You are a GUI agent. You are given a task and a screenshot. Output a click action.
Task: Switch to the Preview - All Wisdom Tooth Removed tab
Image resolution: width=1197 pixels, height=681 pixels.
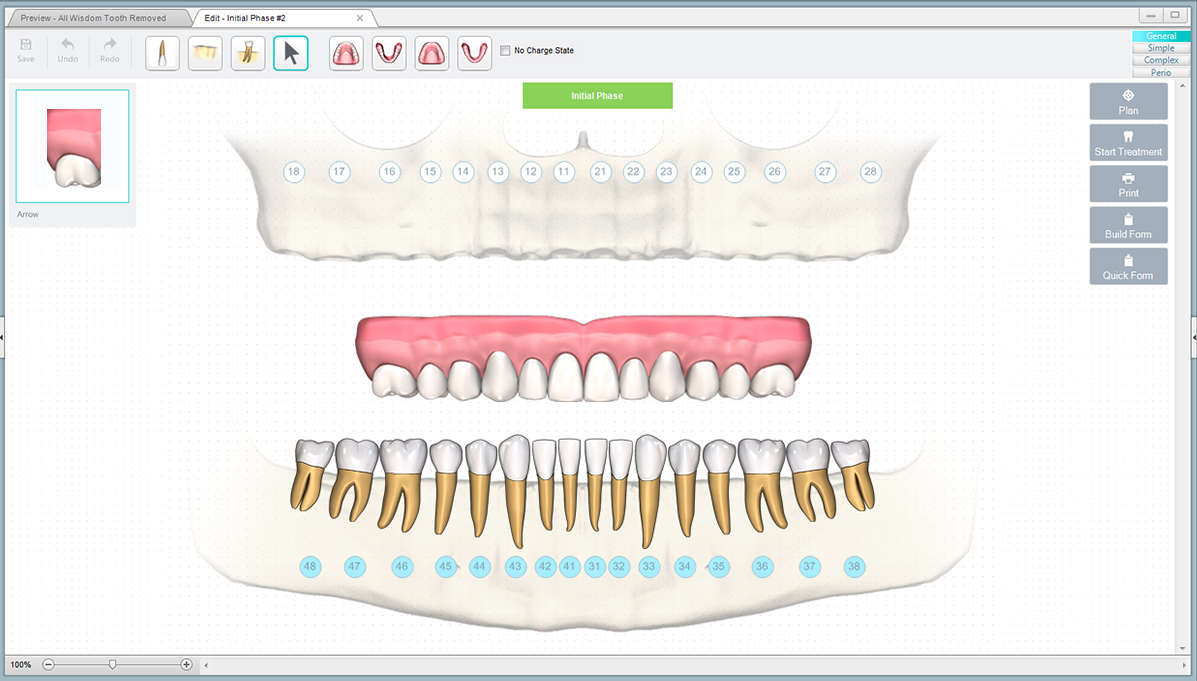pos(95,17)
